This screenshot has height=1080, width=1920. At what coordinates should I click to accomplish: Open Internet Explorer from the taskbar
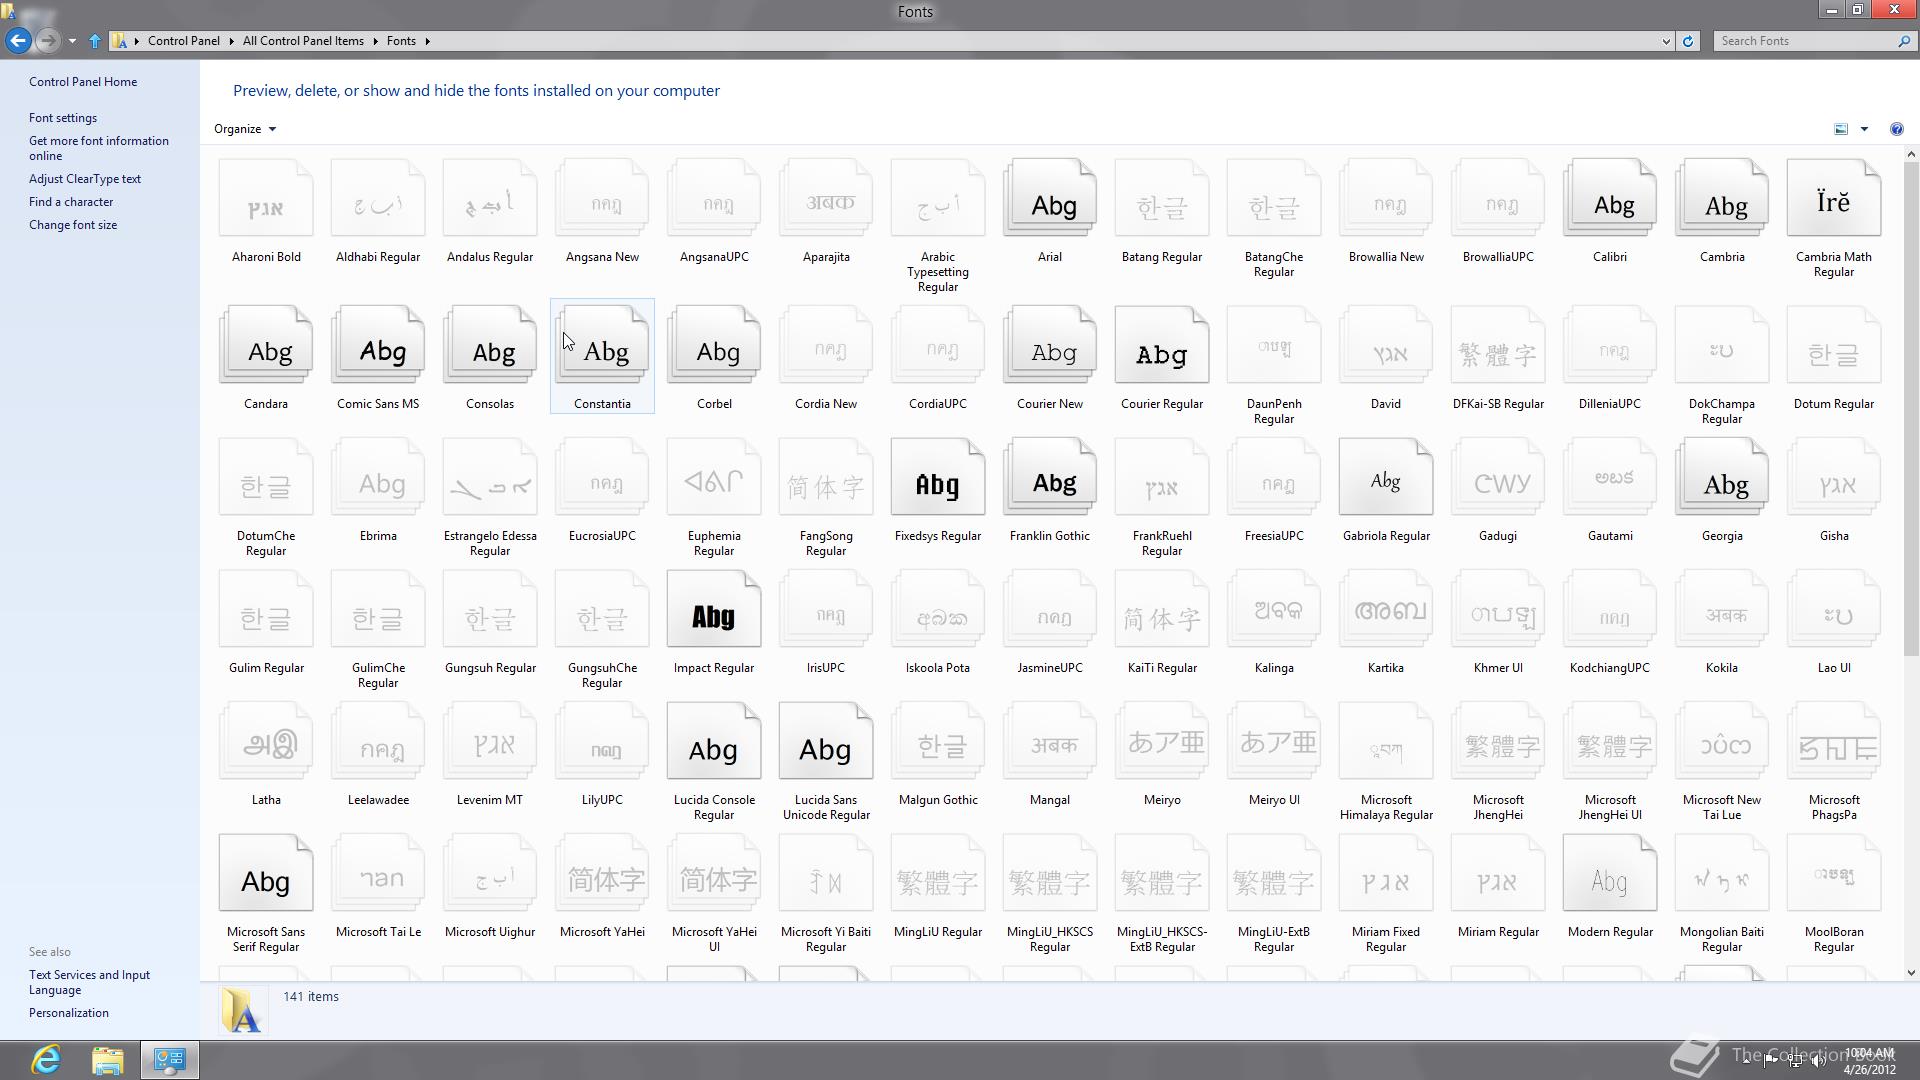coord(46,1060)
